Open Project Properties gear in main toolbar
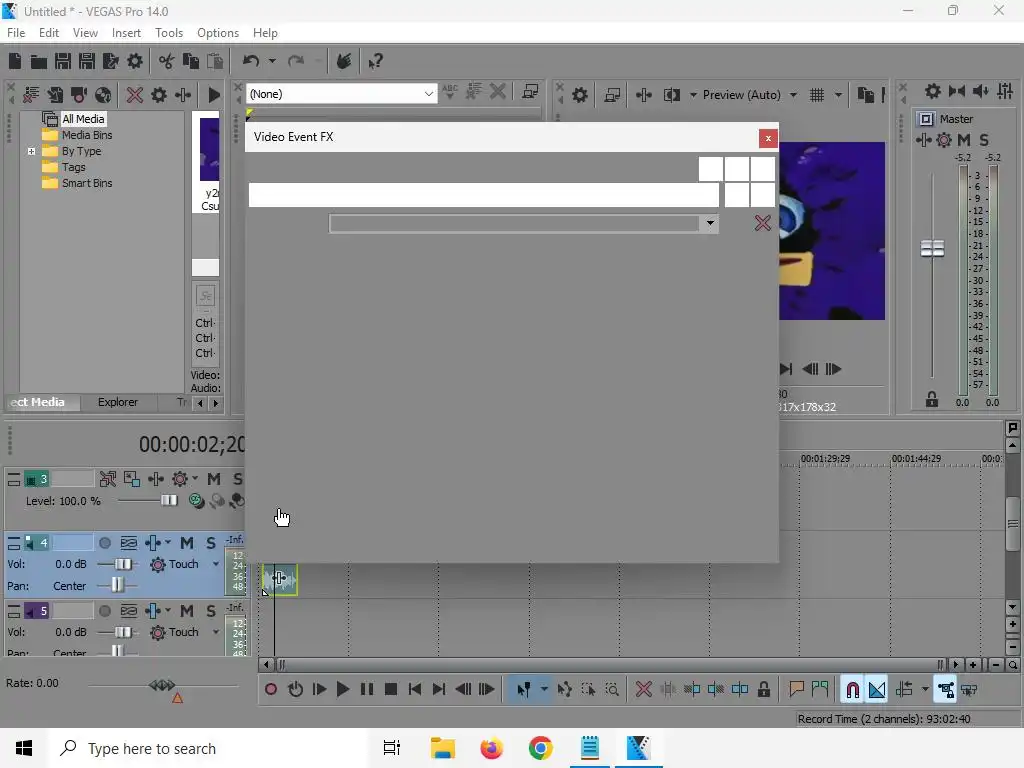Screen dimensions: 1024x768 pyautogui.click(x=135, y=61)
